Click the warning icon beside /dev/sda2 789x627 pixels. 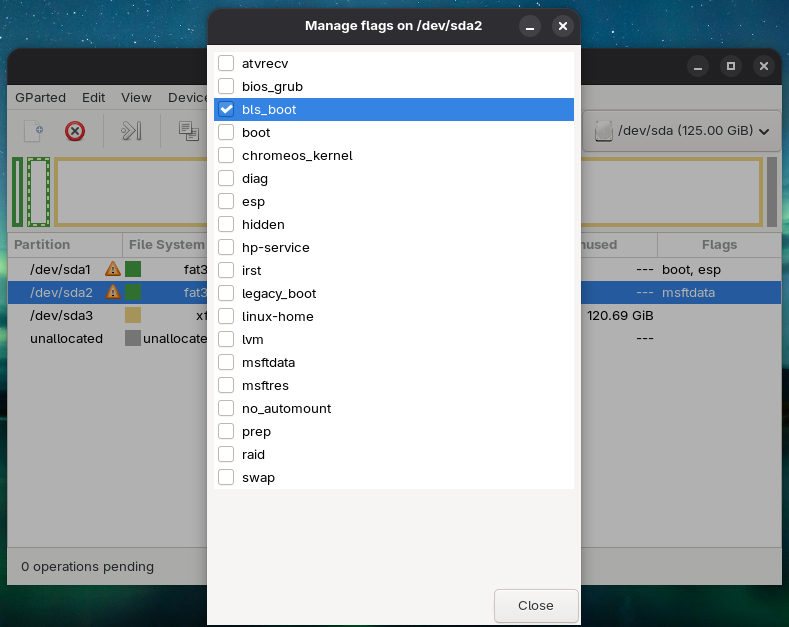click(113, 292)
